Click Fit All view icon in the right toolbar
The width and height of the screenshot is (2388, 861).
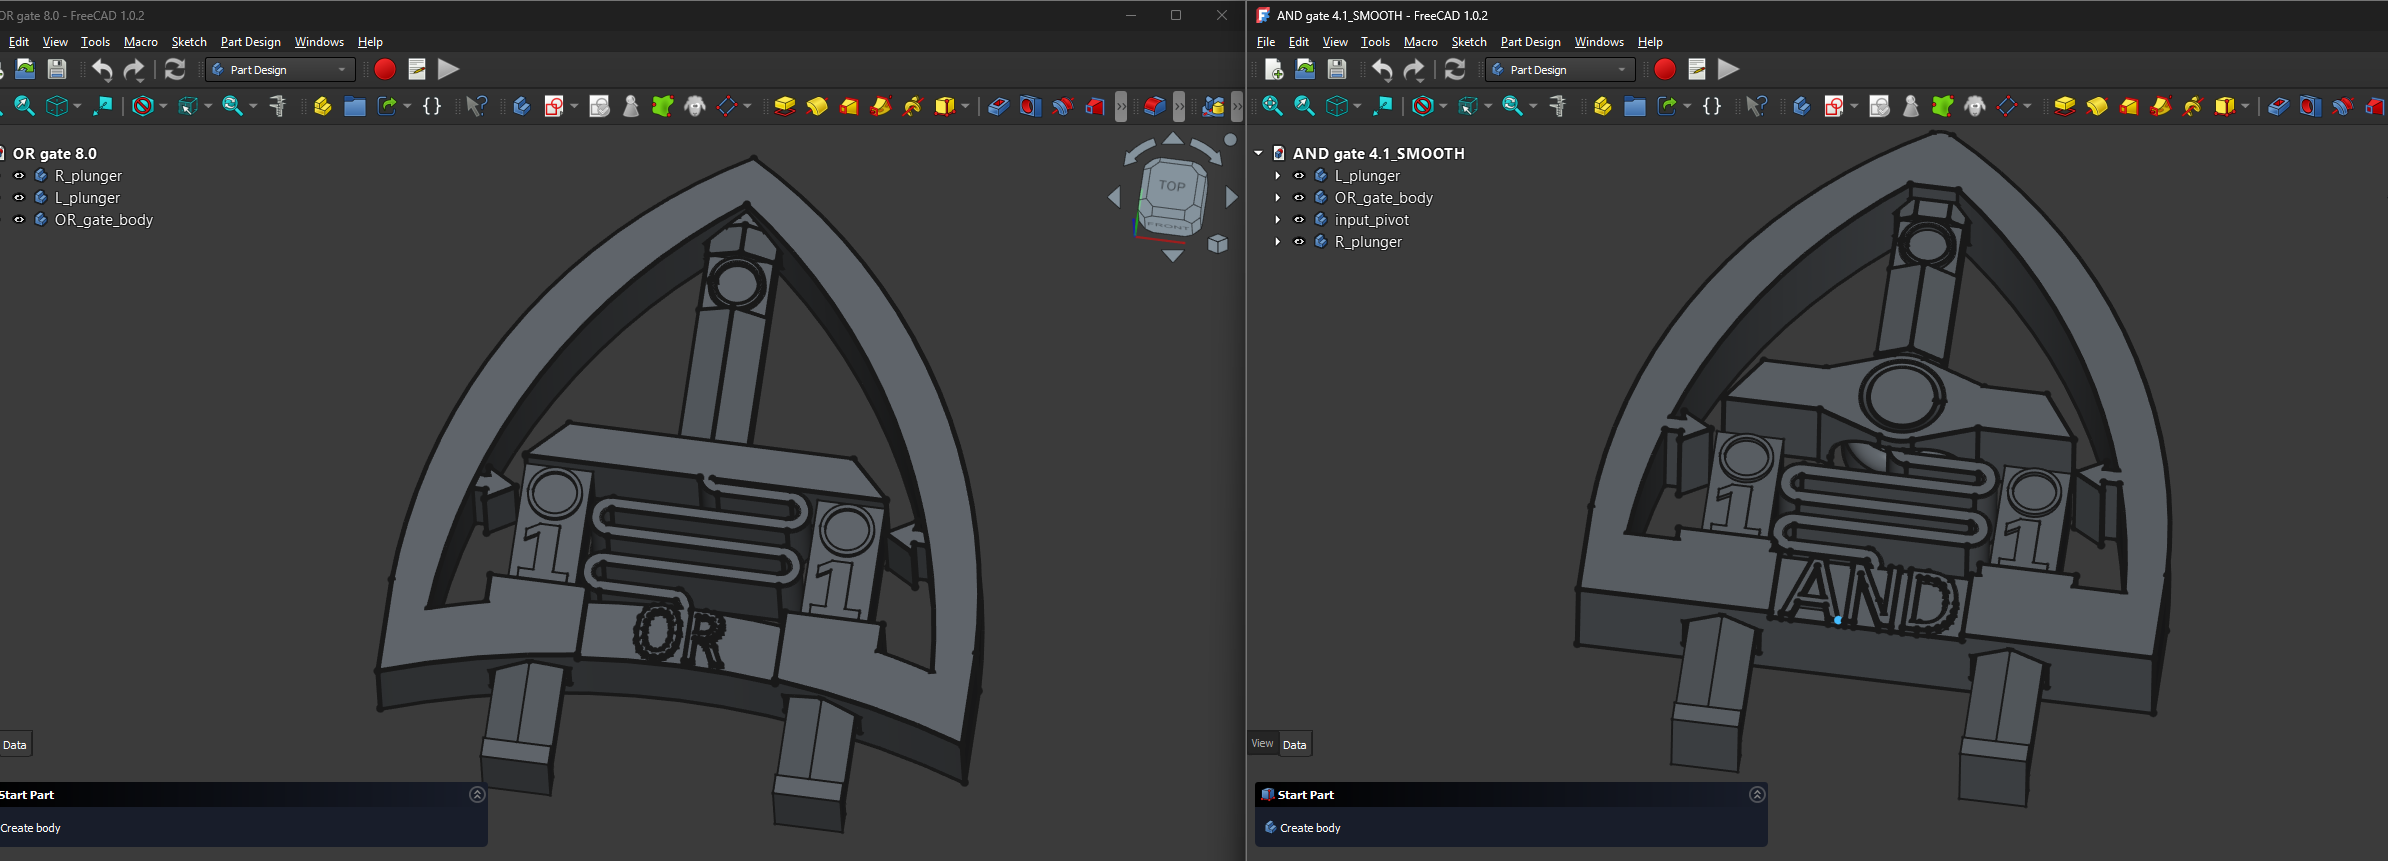coord(1272,105)
